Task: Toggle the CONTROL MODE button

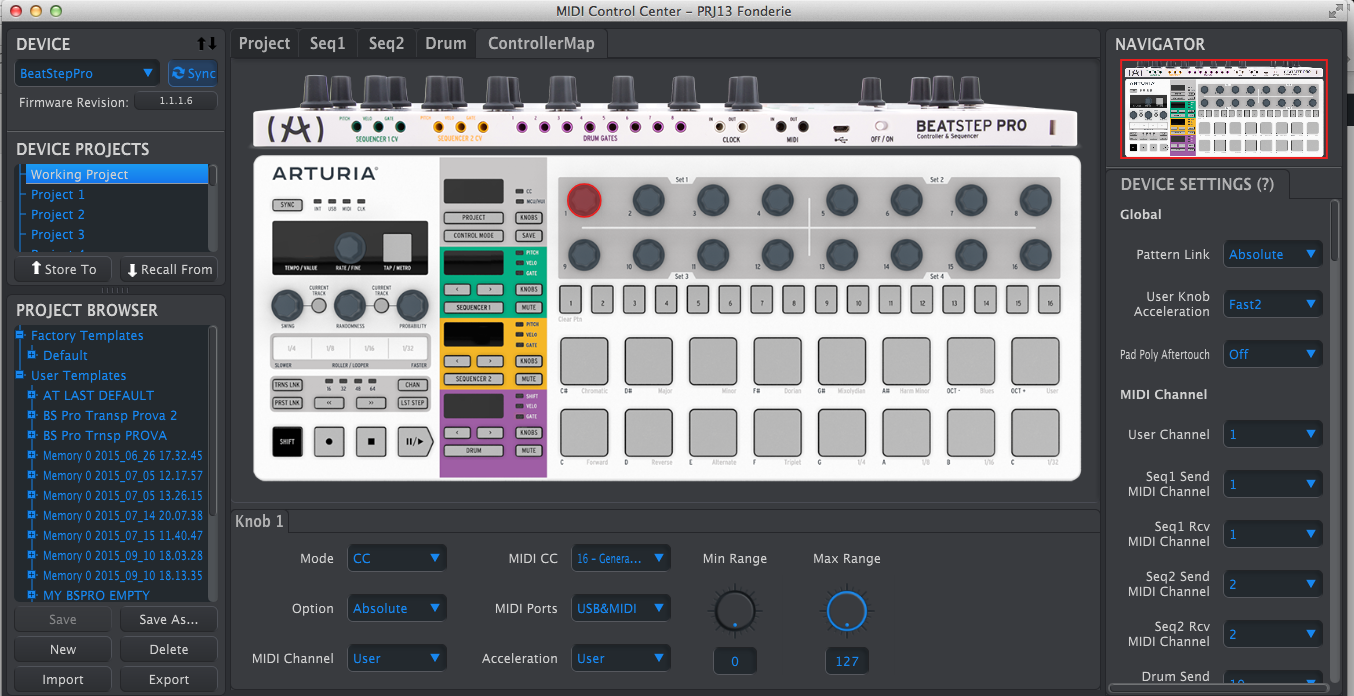Action: [x=475, y=236]
